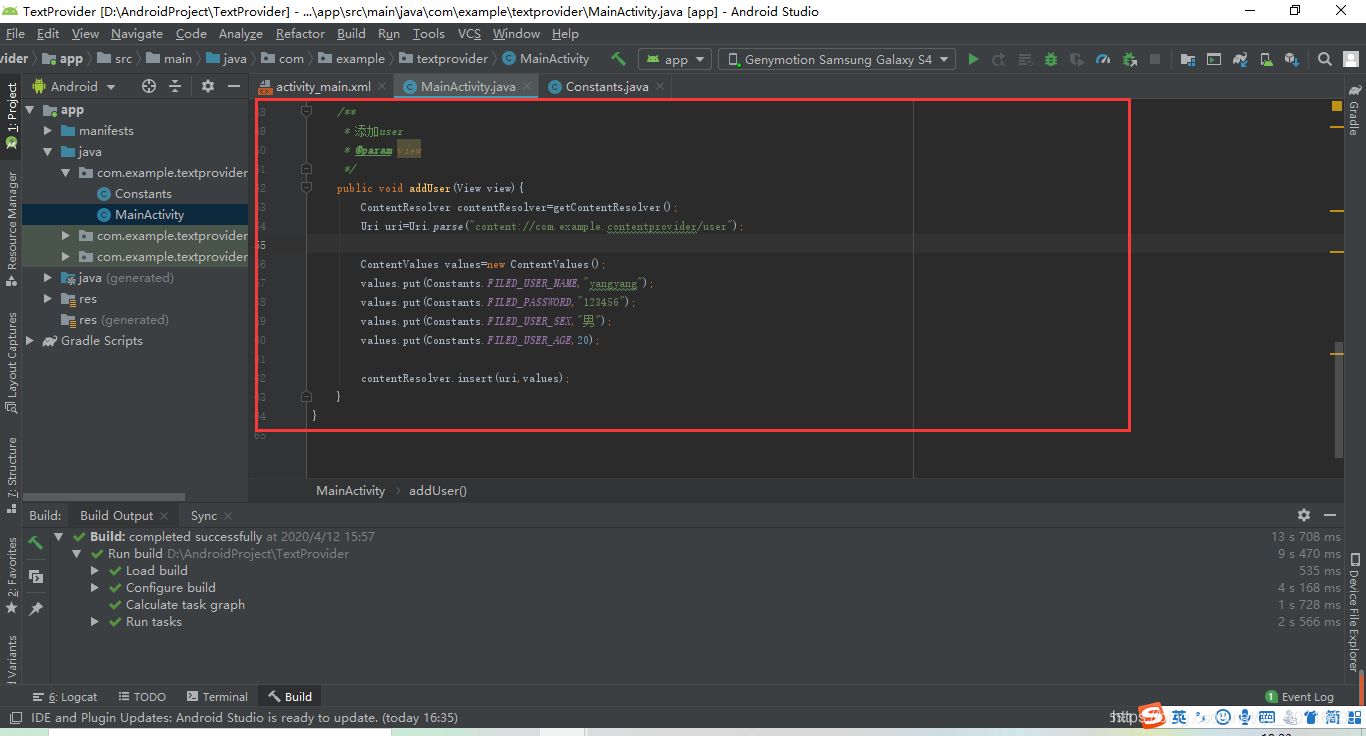
Task: Click Toggle view icon in Build panel sidebar
Action: (x=36, y=576)
